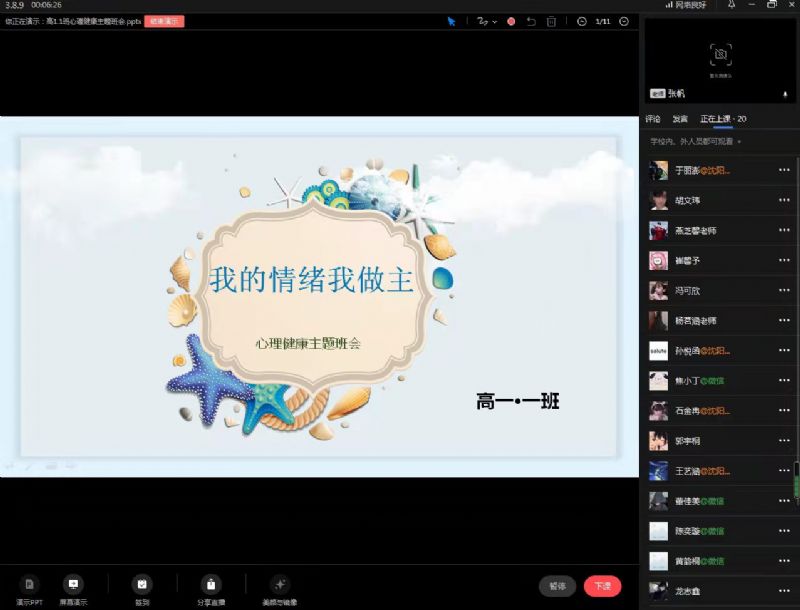
Task: Select the mouse pointer tool in toolbar
Action: point(451,21)
